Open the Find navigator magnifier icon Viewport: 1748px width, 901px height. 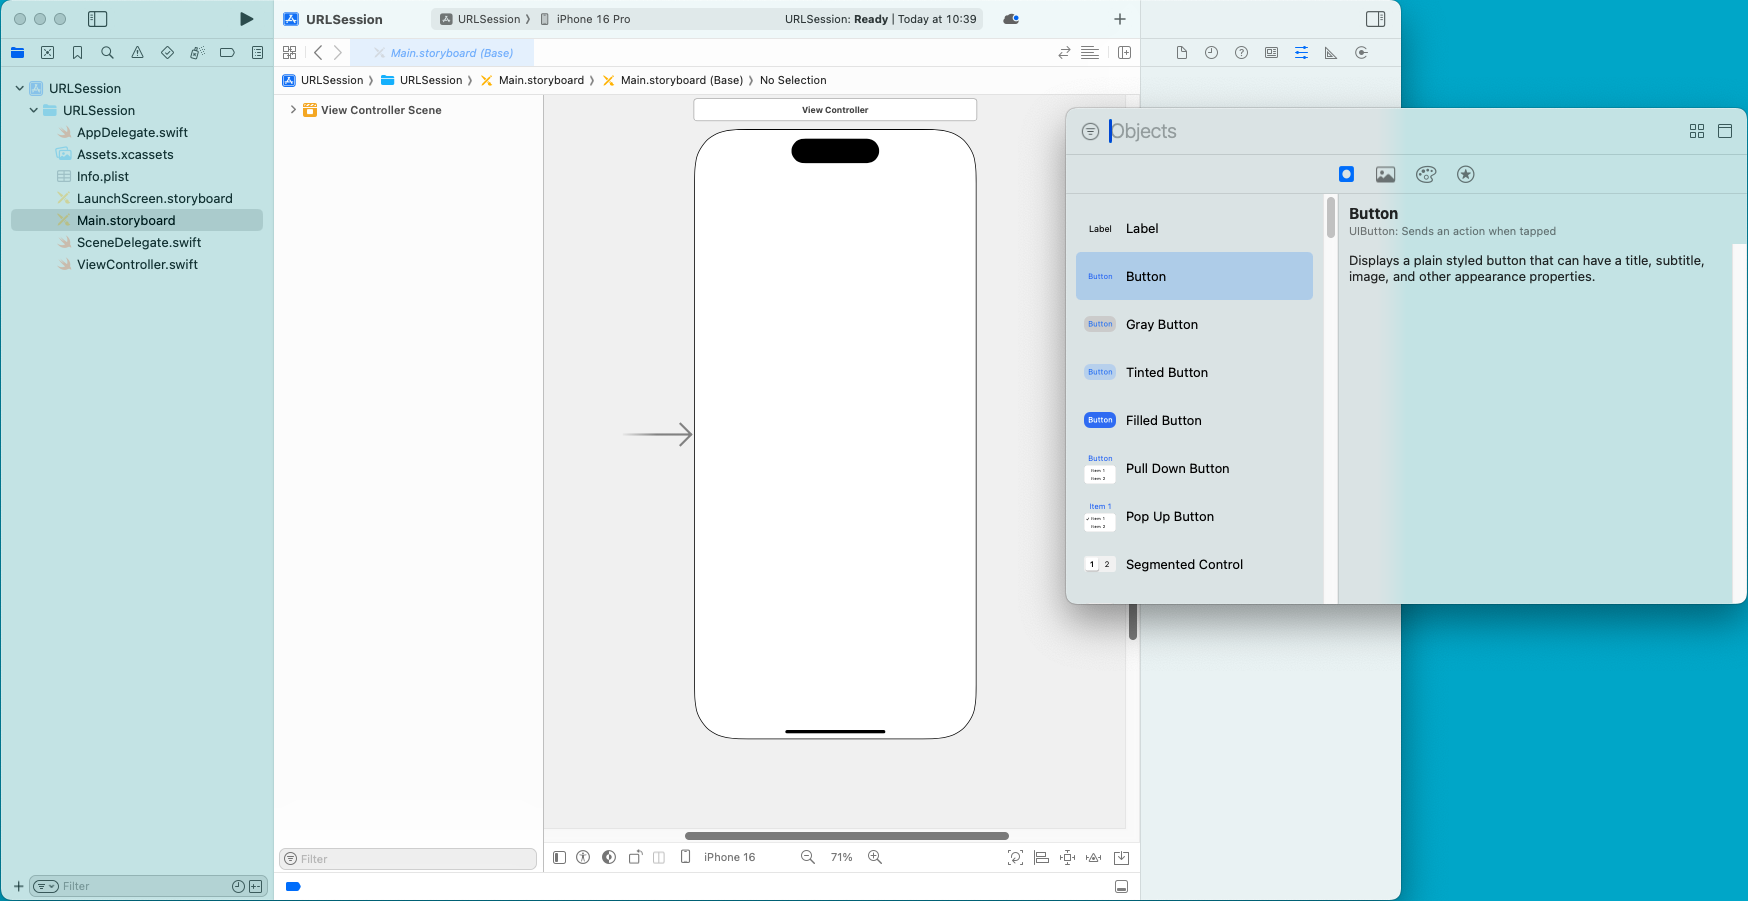point(107,53)
